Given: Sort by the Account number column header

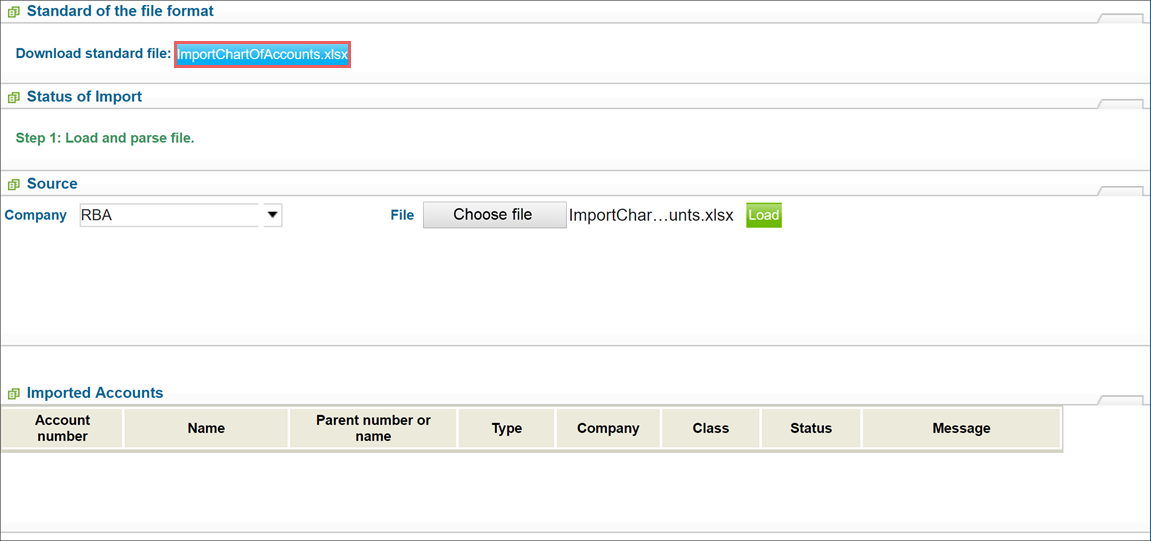Looking at the screenshot, I should pyautogui.click(x=62, y=429).
